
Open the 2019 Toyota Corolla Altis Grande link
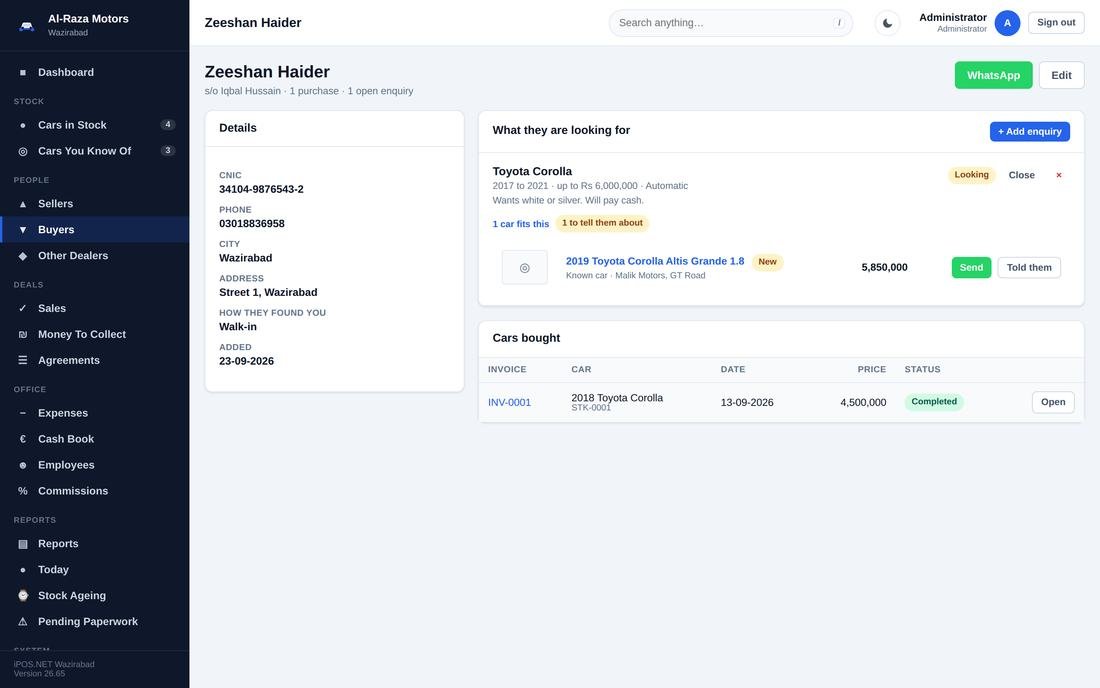point(655,261)
